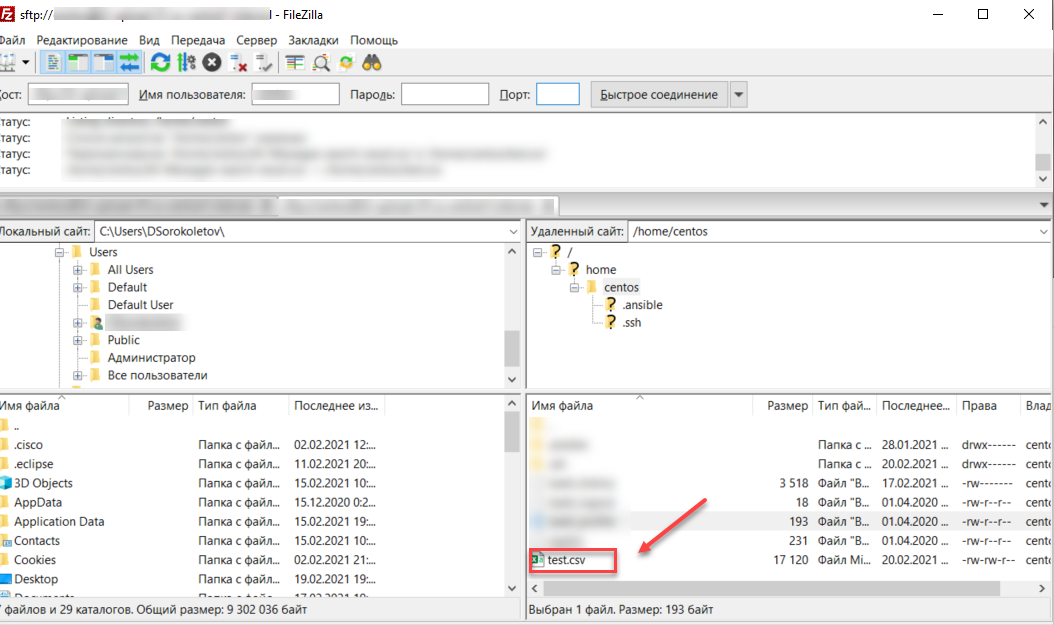Click the Process queue toolbar icon
The height and width of the screenshot is (625, 1054).
coord(186,63)
